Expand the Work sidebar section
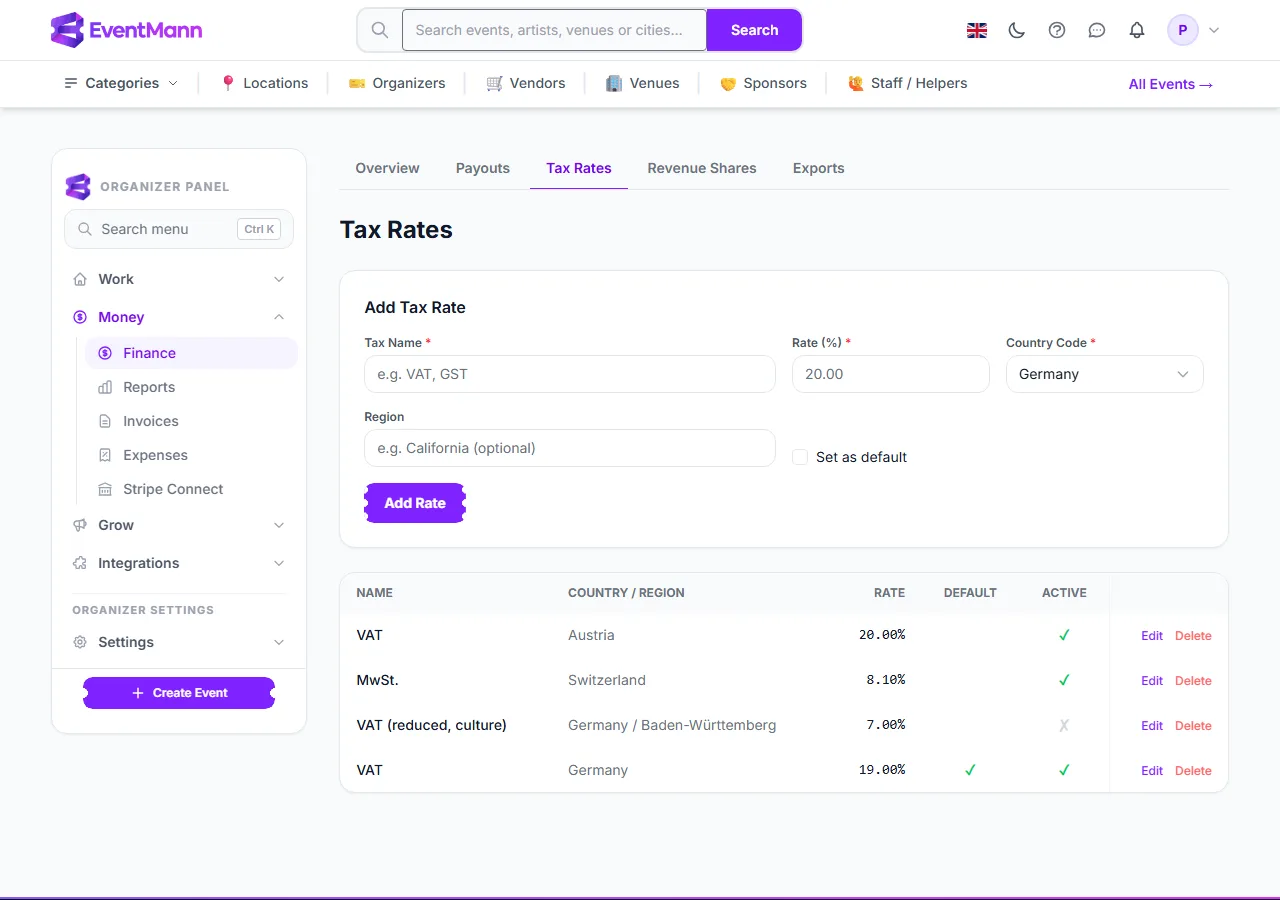Viewport: 1280px width, 900px height. coord(179,279)
